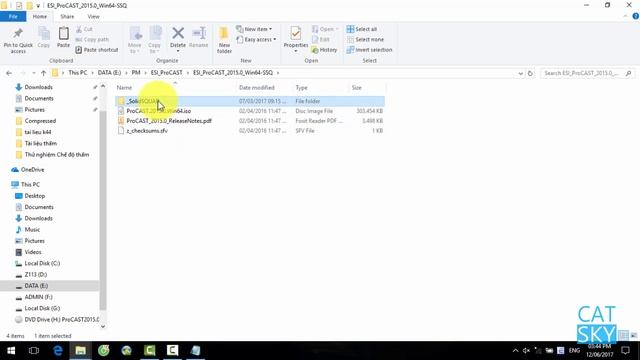The height and width of the screenshot is (360, 640).
Task: Go back to previous folder
Action: 9,73
